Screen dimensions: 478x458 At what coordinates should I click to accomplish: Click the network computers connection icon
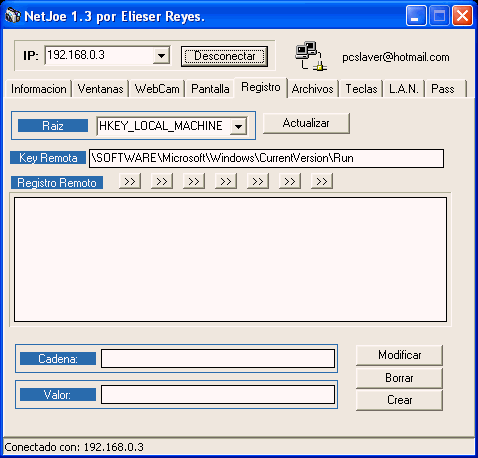311,56
